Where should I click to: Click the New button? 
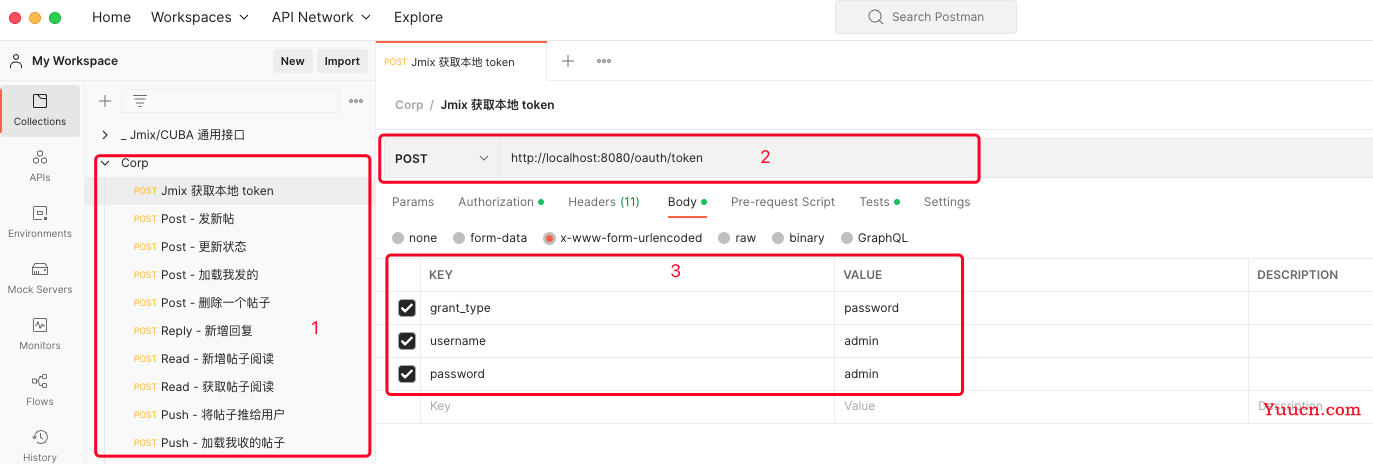click(x=293, y=61)
